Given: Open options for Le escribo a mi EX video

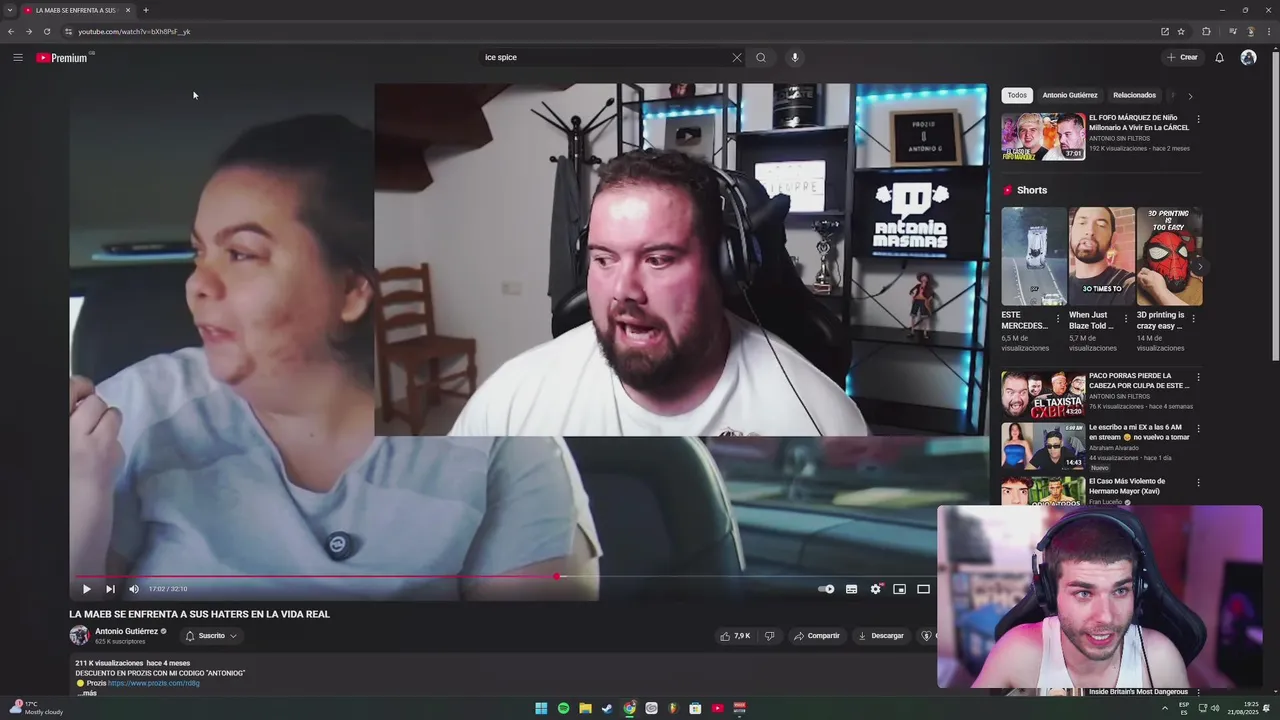Looking at the screenshot, I should [1198, 428].
